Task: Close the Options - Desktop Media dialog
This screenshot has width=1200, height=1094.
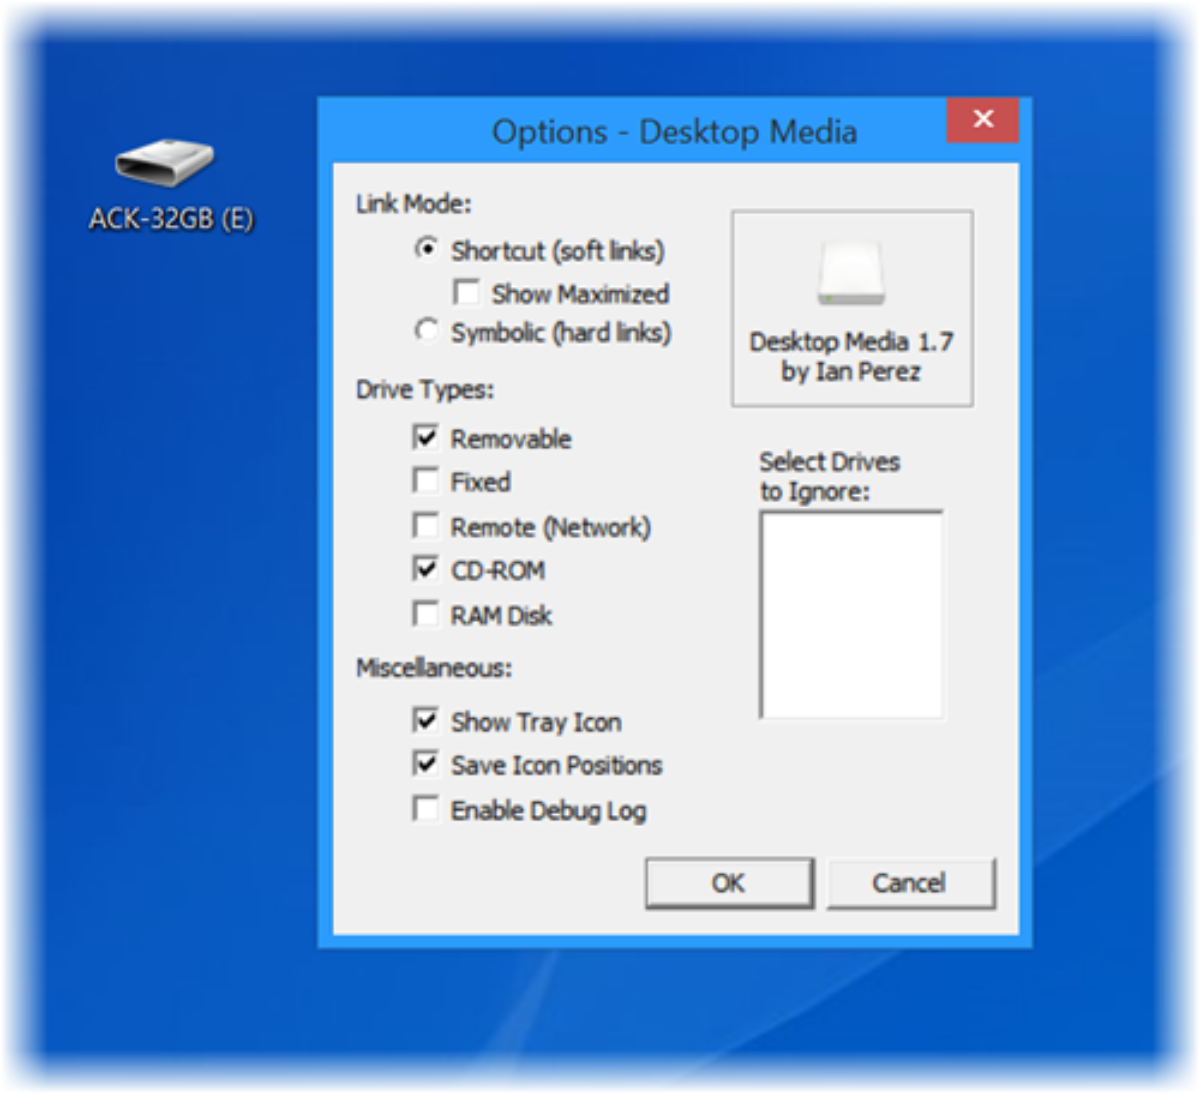Action: [983, 120]
